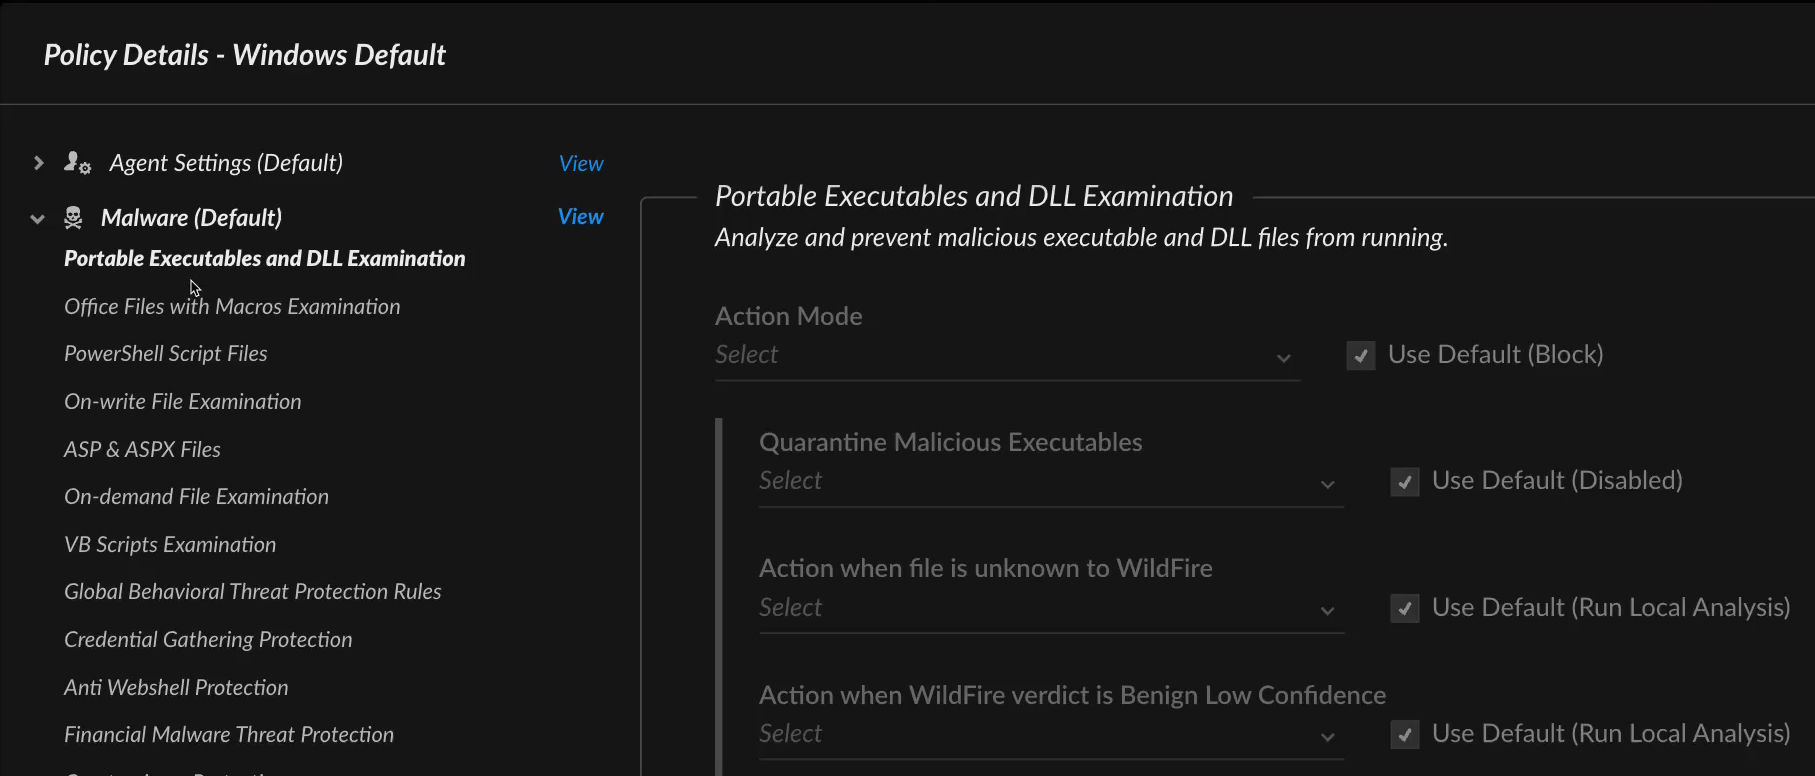This screenshot has height=776, width=1815.
Task: Open Benign Low Confidence verdict dropdown
Action: pos(1049,735)
